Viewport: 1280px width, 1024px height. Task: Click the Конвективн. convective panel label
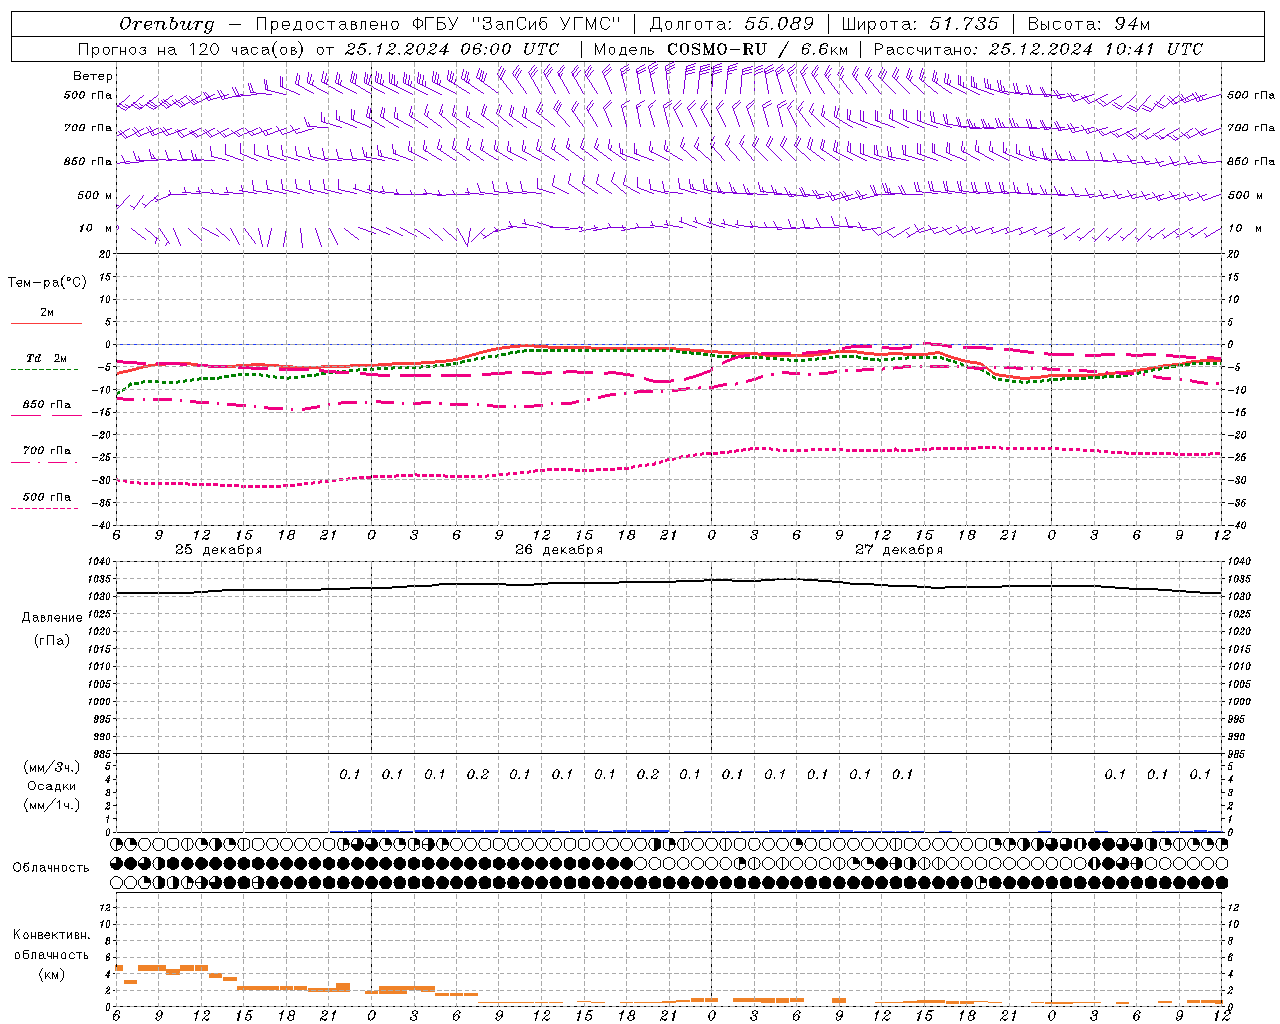pyautogui.click(x=52, y=935)
